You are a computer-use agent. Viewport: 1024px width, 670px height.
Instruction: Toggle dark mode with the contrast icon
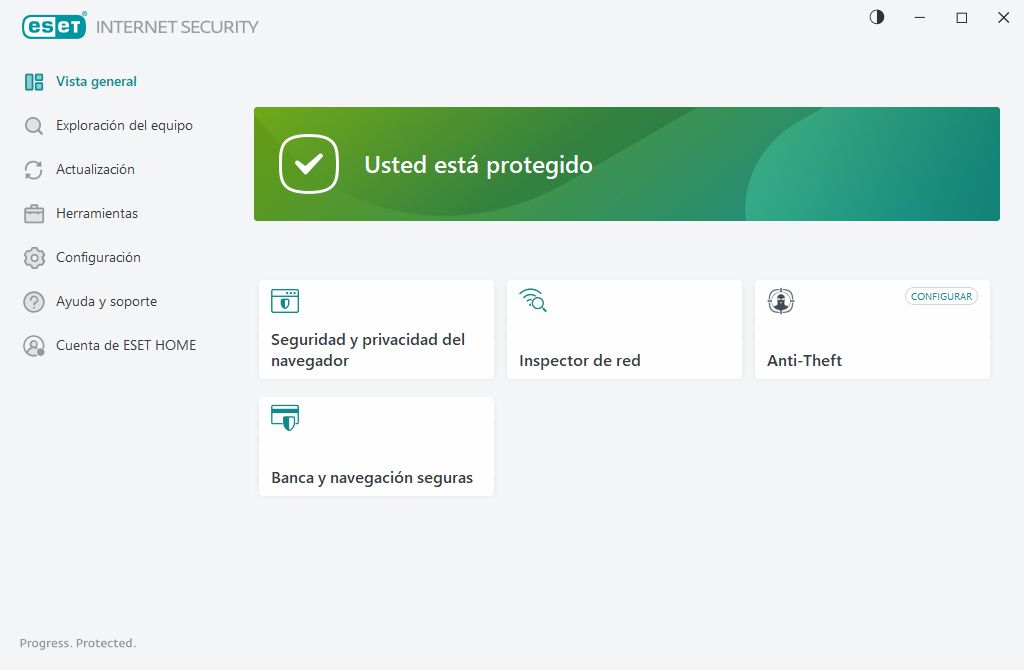[x=876, y=17]
